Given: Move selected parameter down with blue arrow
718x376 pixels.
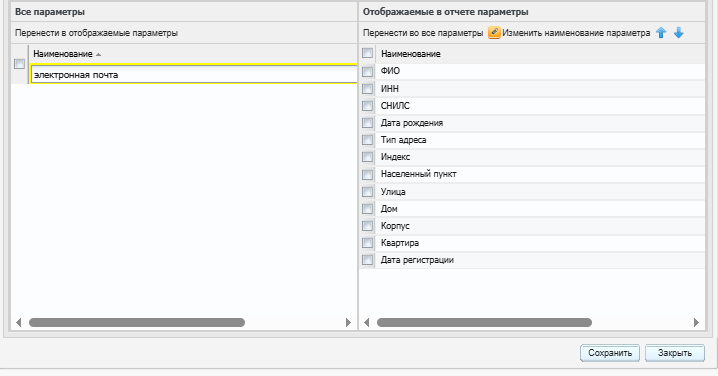Looking at the screenshot, I should click(679, 33).
